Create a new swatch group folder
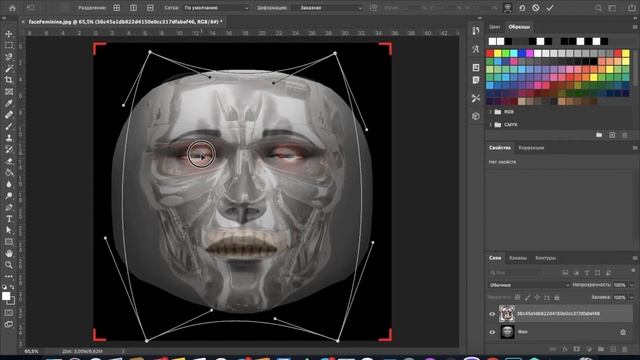Viewport: 640px width, 360px height. click(599, 135)
